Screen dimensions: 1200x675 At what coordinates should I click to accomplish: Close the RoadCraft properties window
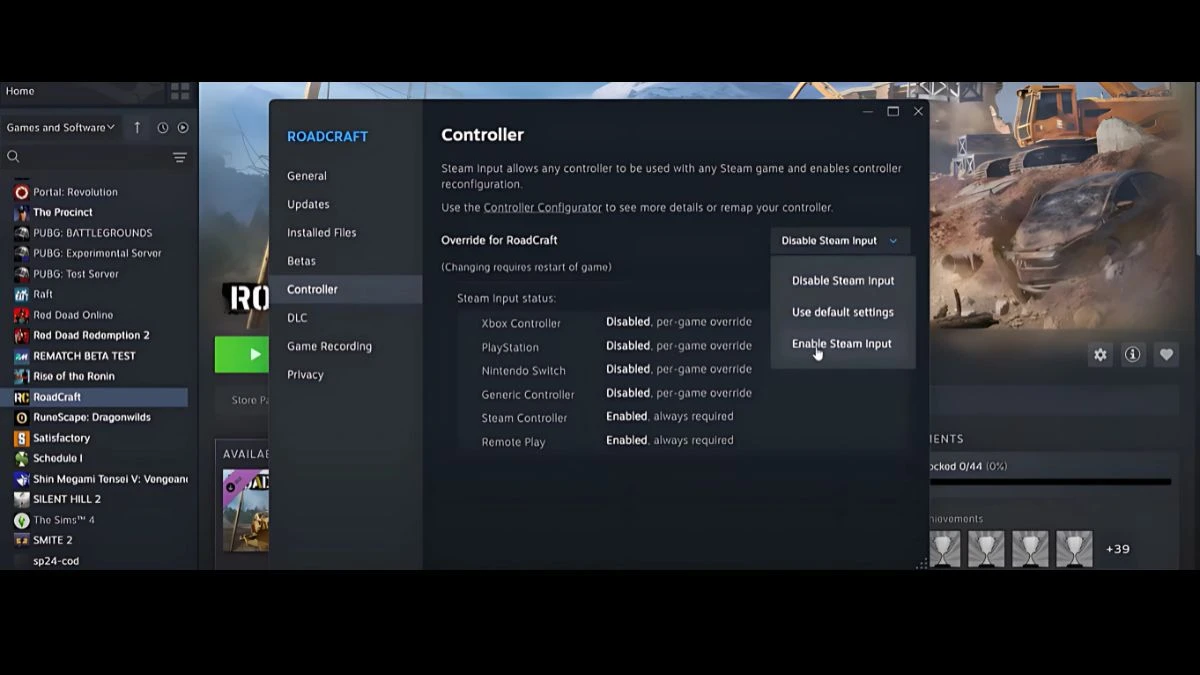(918, 111)
